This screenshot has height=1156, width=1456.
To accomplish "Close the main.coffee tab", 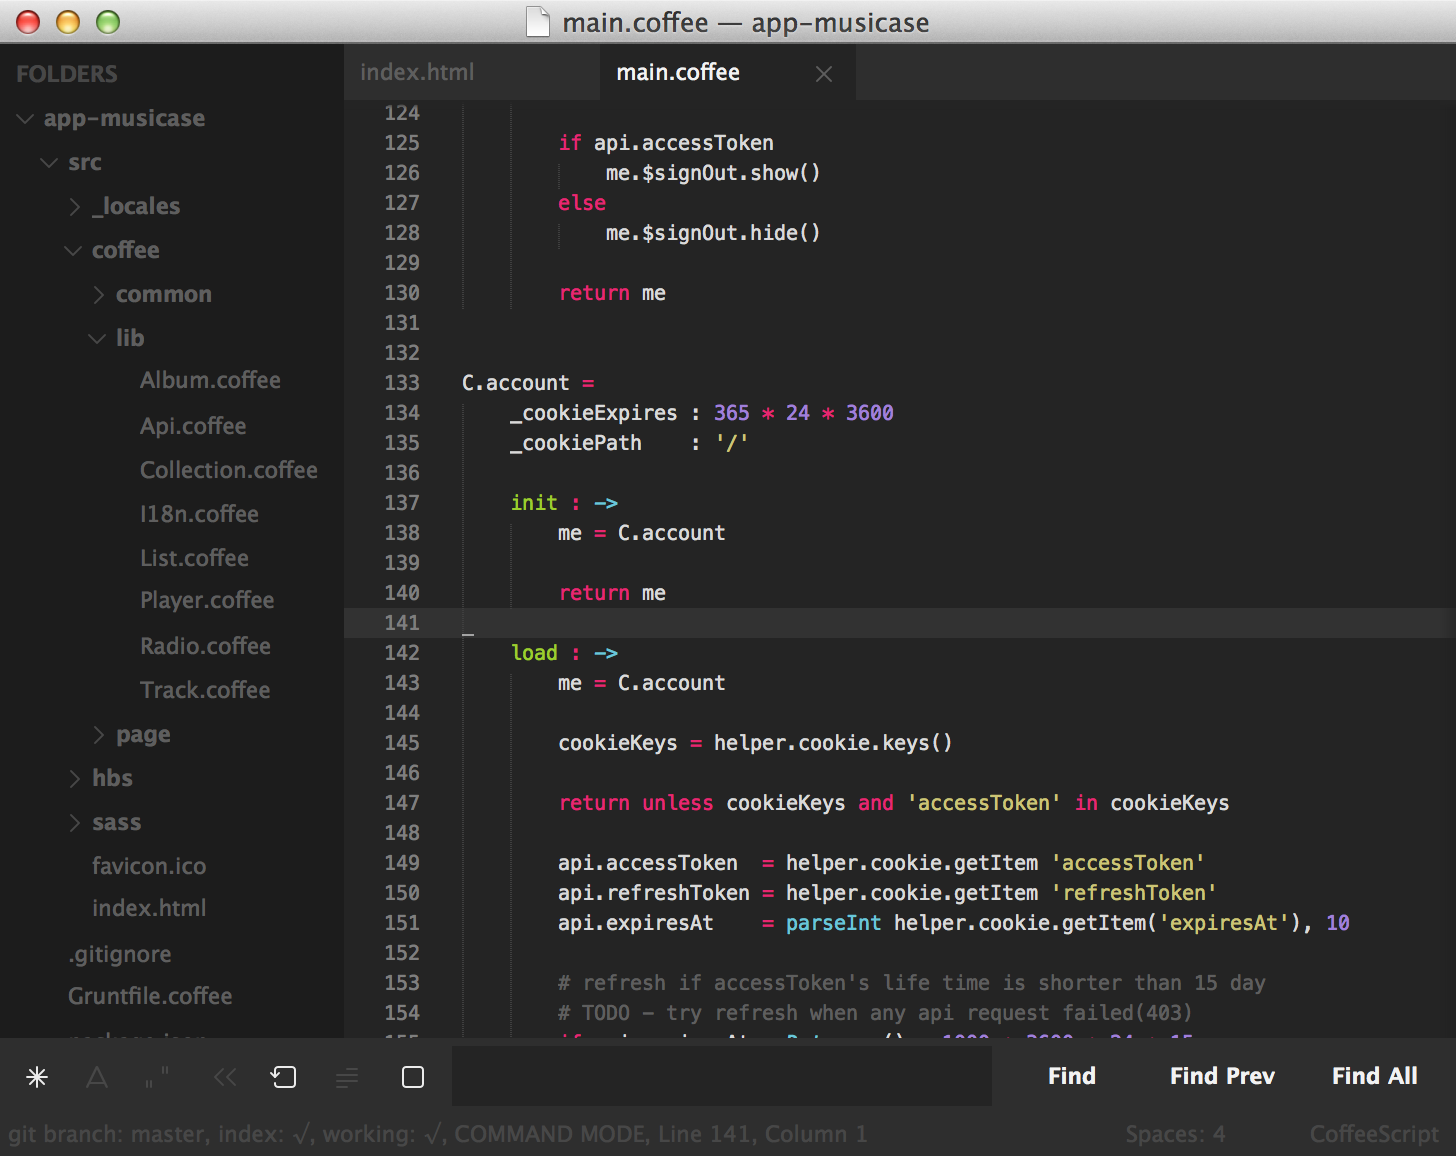I will point(824,74).
